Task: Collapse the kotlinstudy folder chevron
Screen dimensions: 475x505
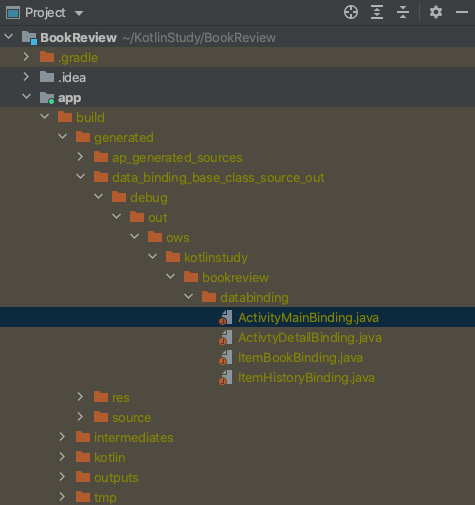Action: [153, 257]
